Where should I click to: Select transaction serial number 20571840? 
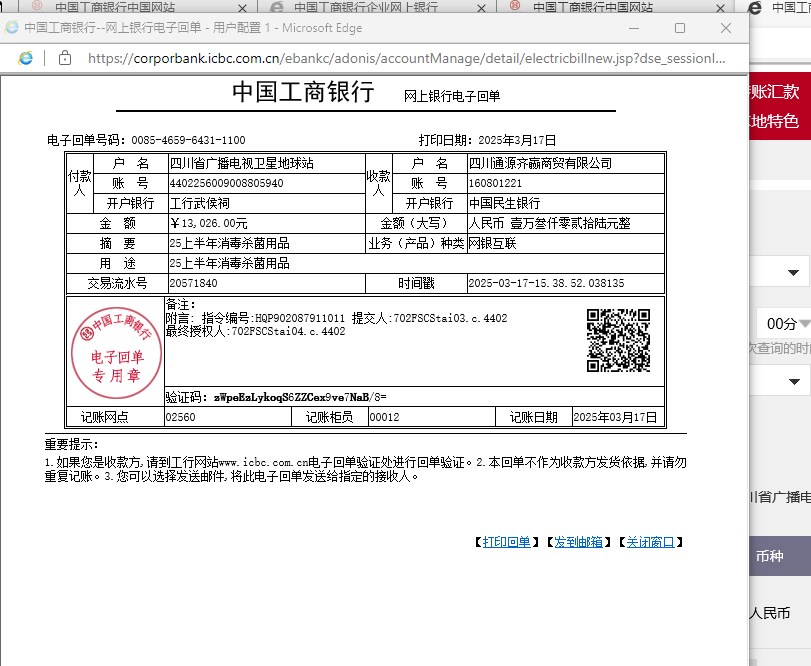click(x=193, y=283)
